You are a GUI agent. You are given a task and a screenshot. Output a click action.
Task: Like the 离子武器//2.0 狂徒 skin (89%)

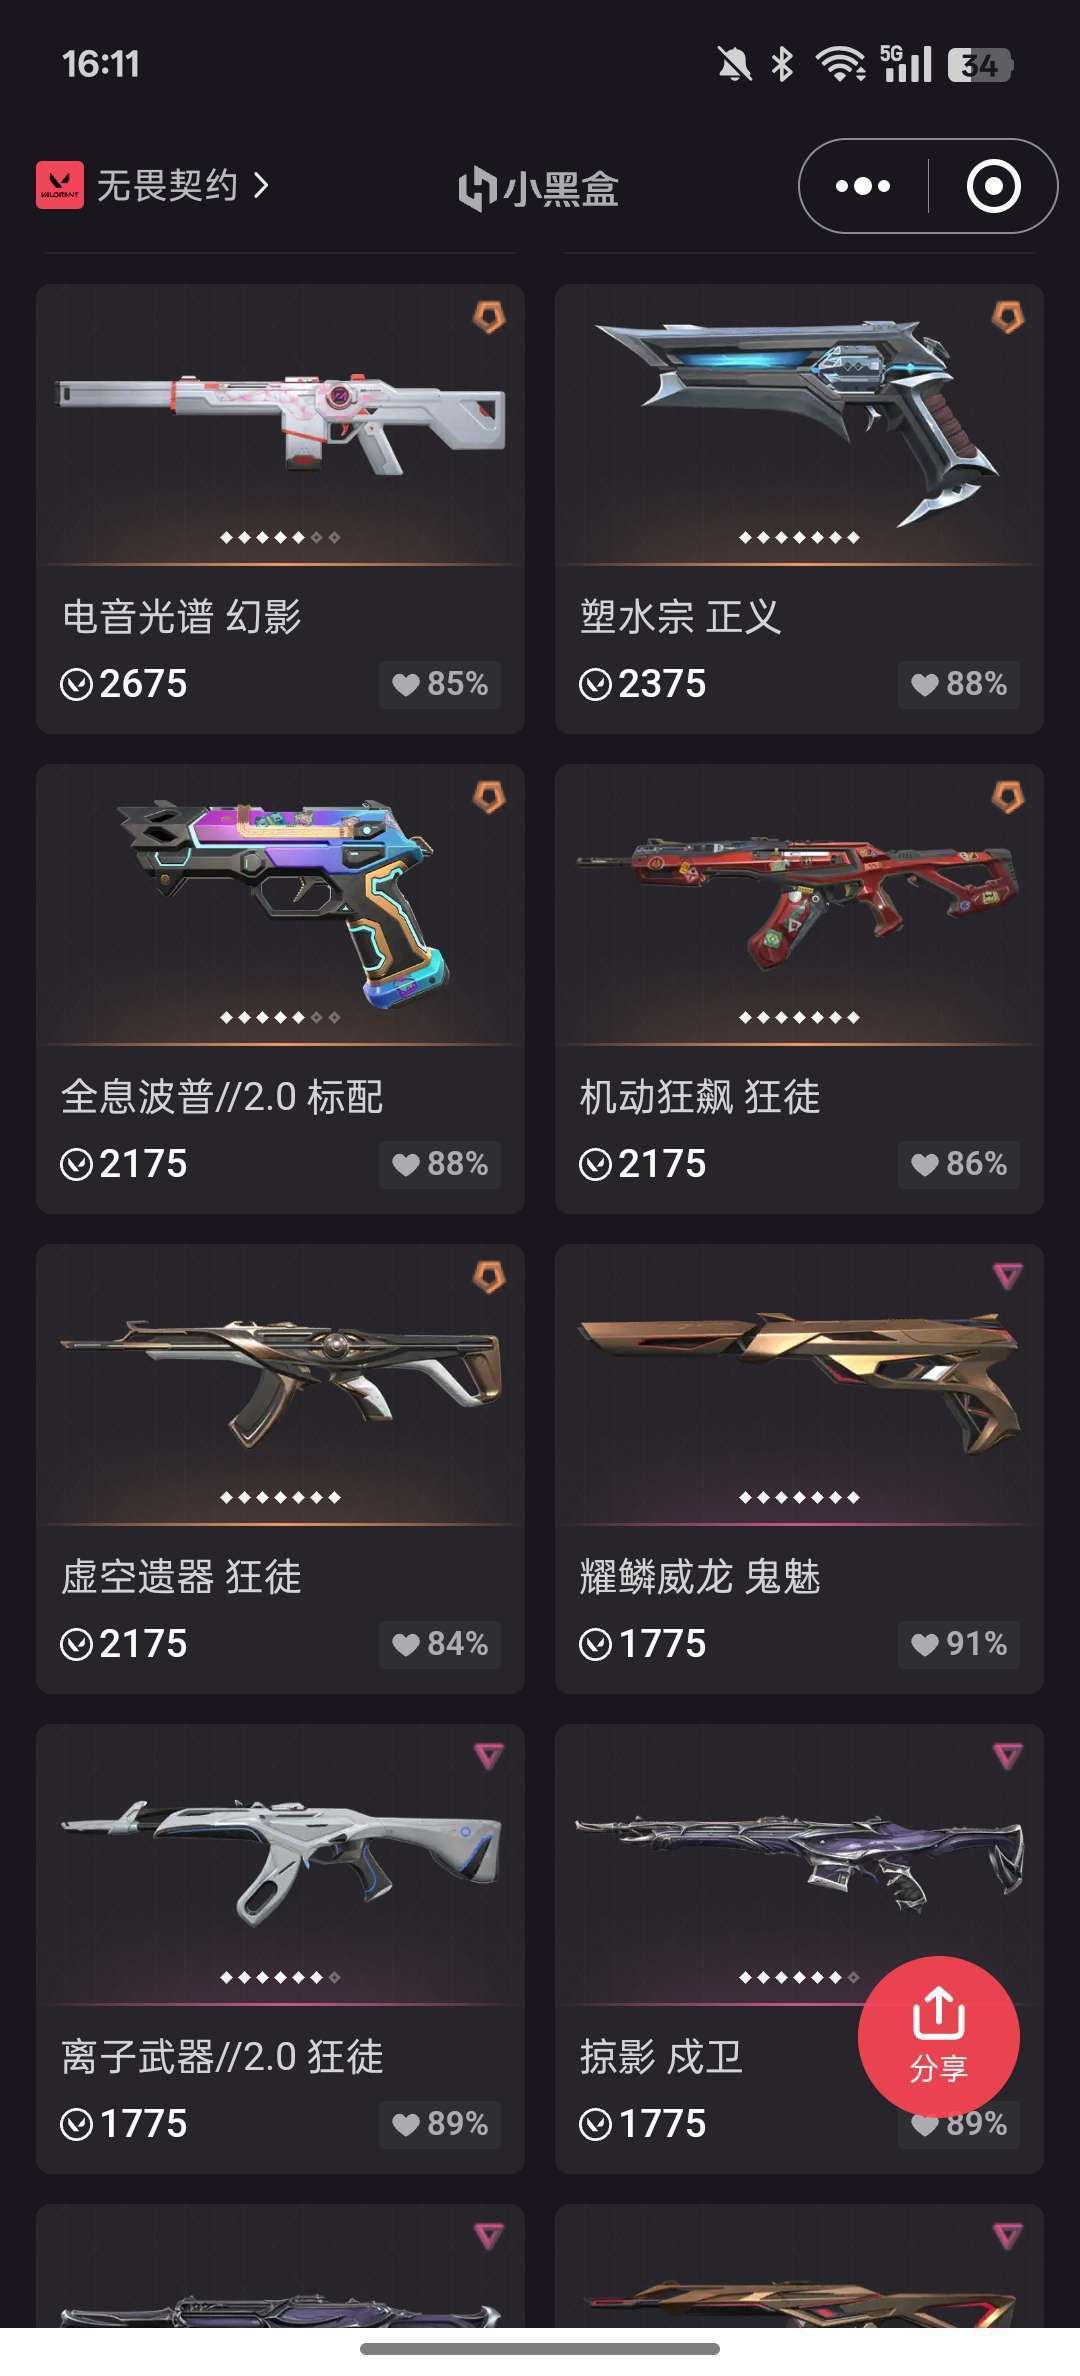pos(440,2124)
